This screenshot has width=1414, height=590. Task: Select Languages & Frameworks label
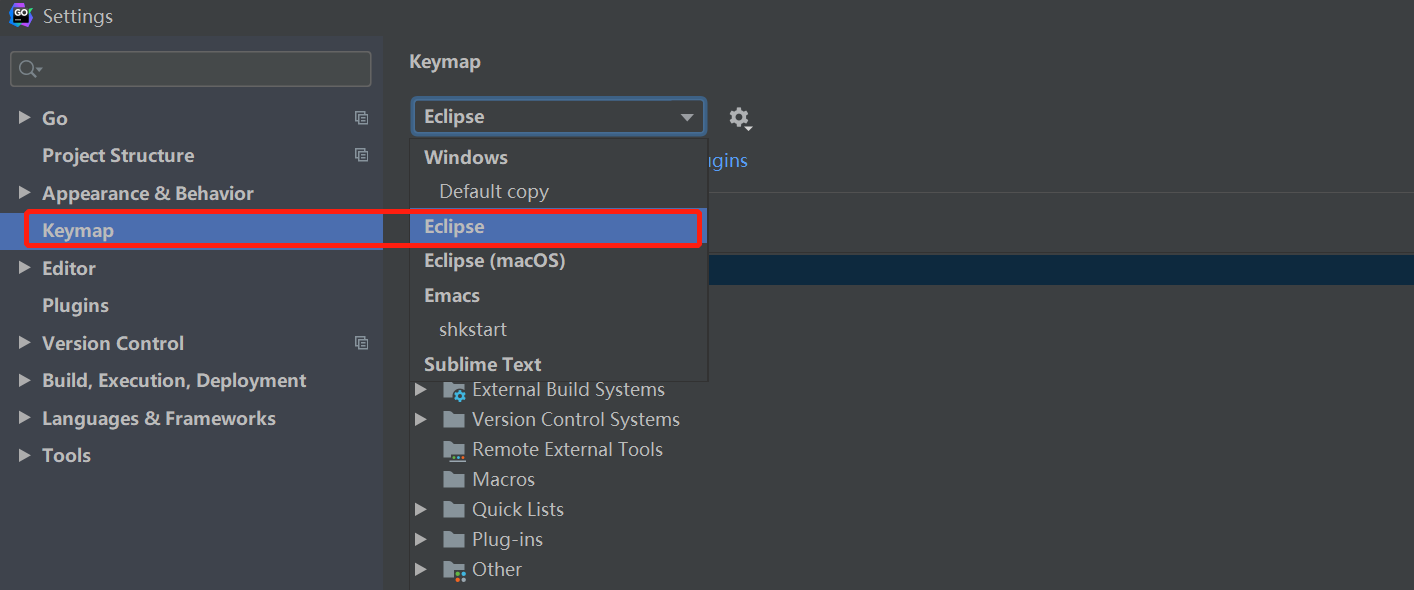(159, 418)
